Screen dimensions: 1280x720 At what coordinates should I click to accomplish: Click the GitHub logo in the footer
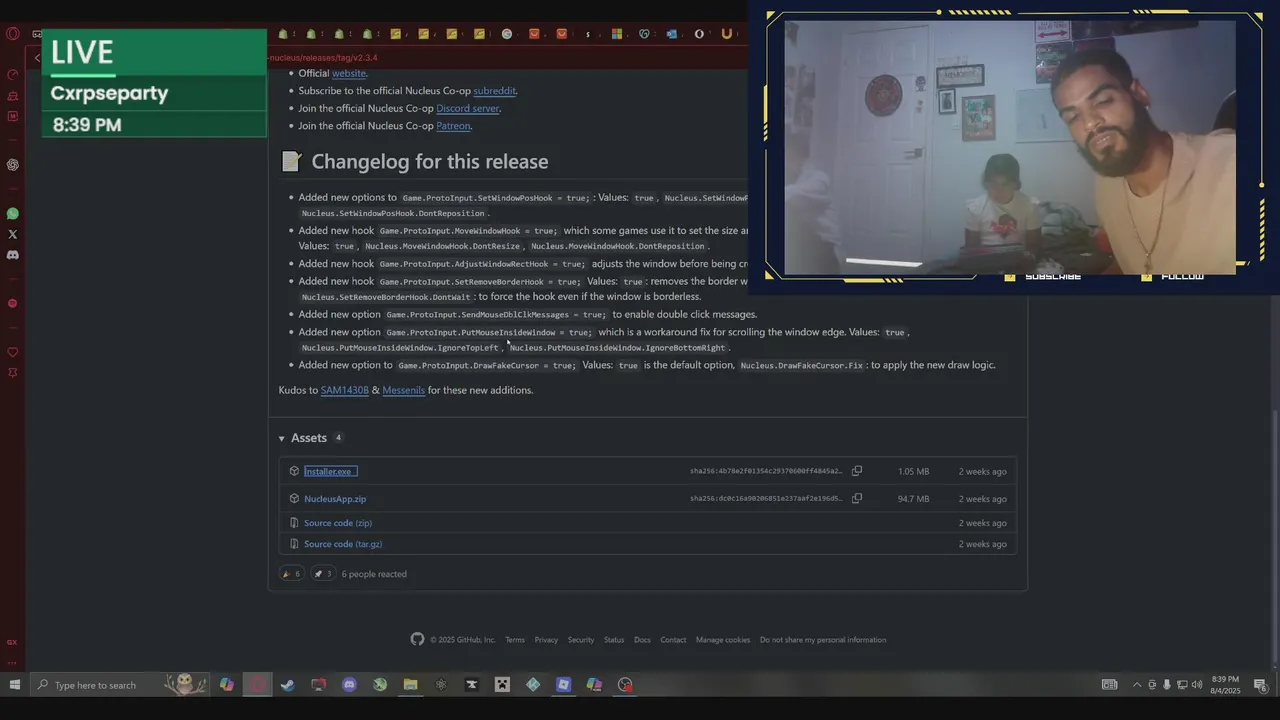click(418, 639)
